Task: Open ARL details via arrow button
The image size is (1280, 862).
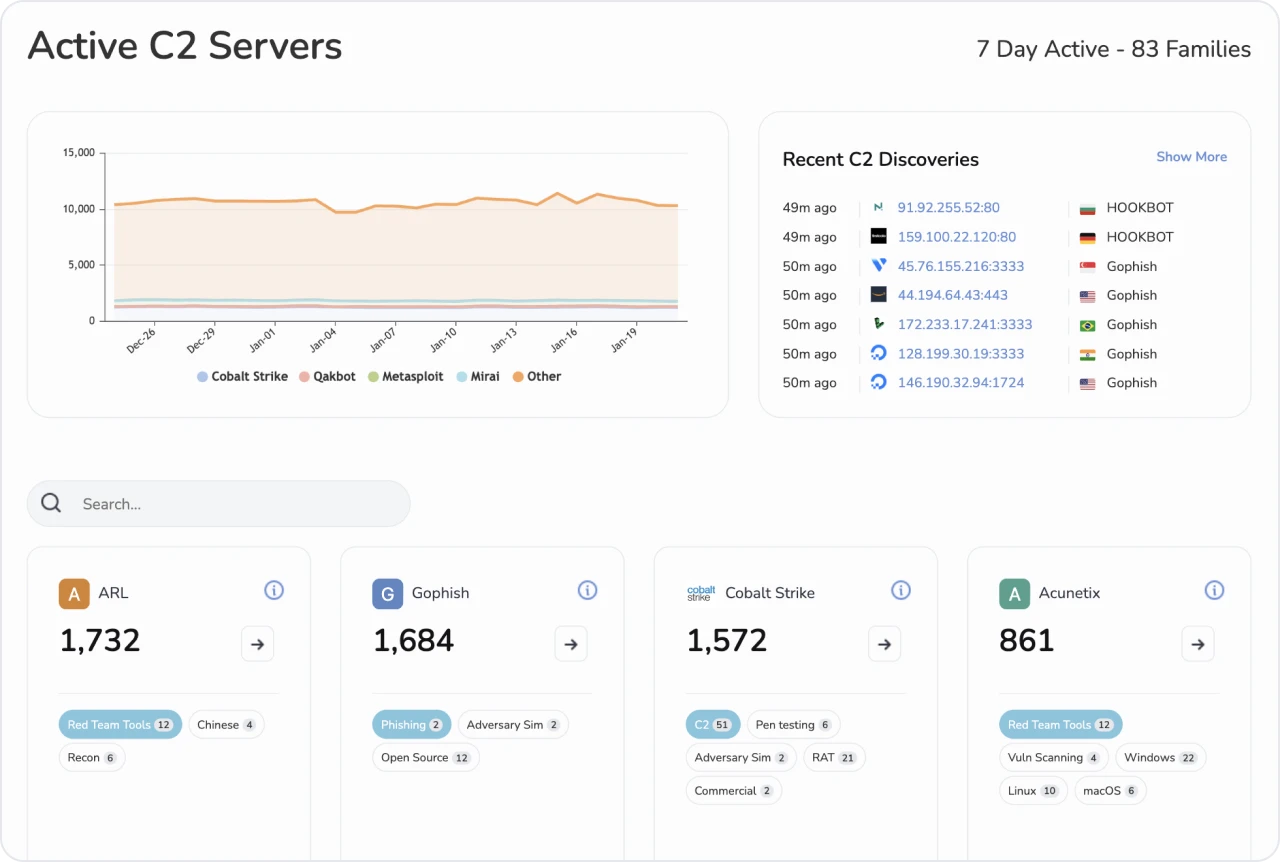Action: click(257, 644)
